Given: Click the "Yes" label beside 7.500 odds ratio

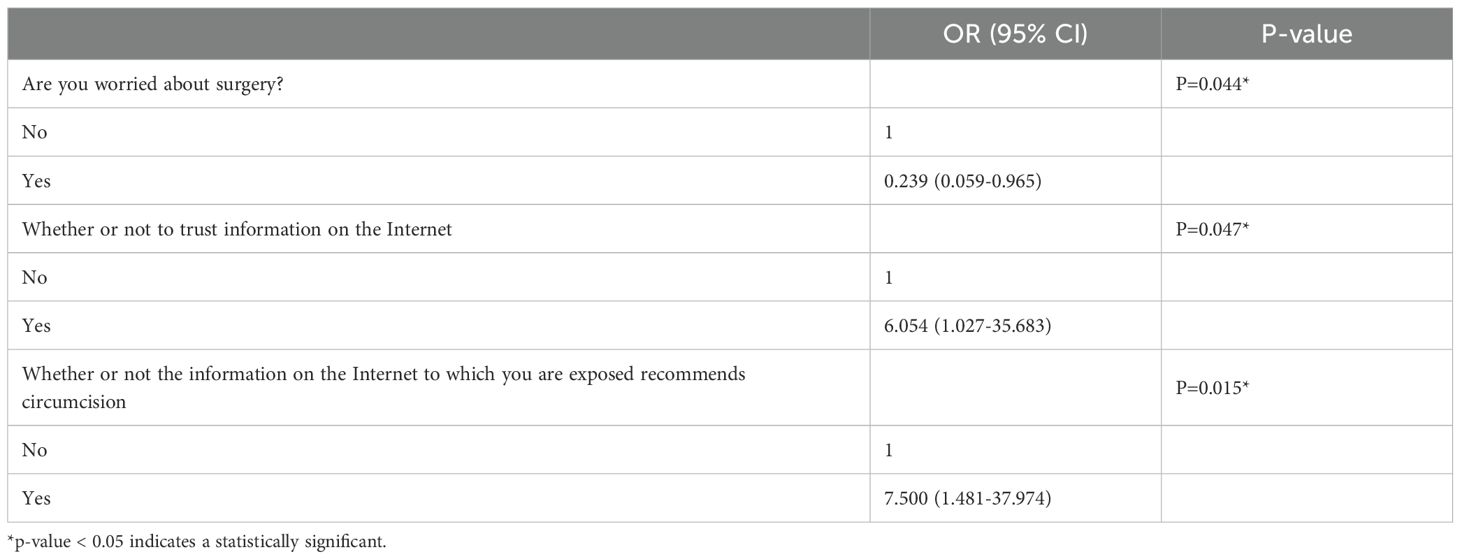Looking at the screenshot, I should (x=36, y=498).
